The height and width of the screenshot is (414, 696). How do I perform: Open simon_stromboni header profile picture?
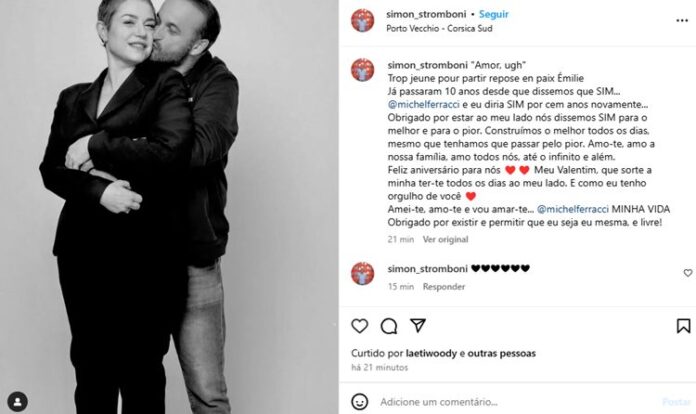click(363, 20)
